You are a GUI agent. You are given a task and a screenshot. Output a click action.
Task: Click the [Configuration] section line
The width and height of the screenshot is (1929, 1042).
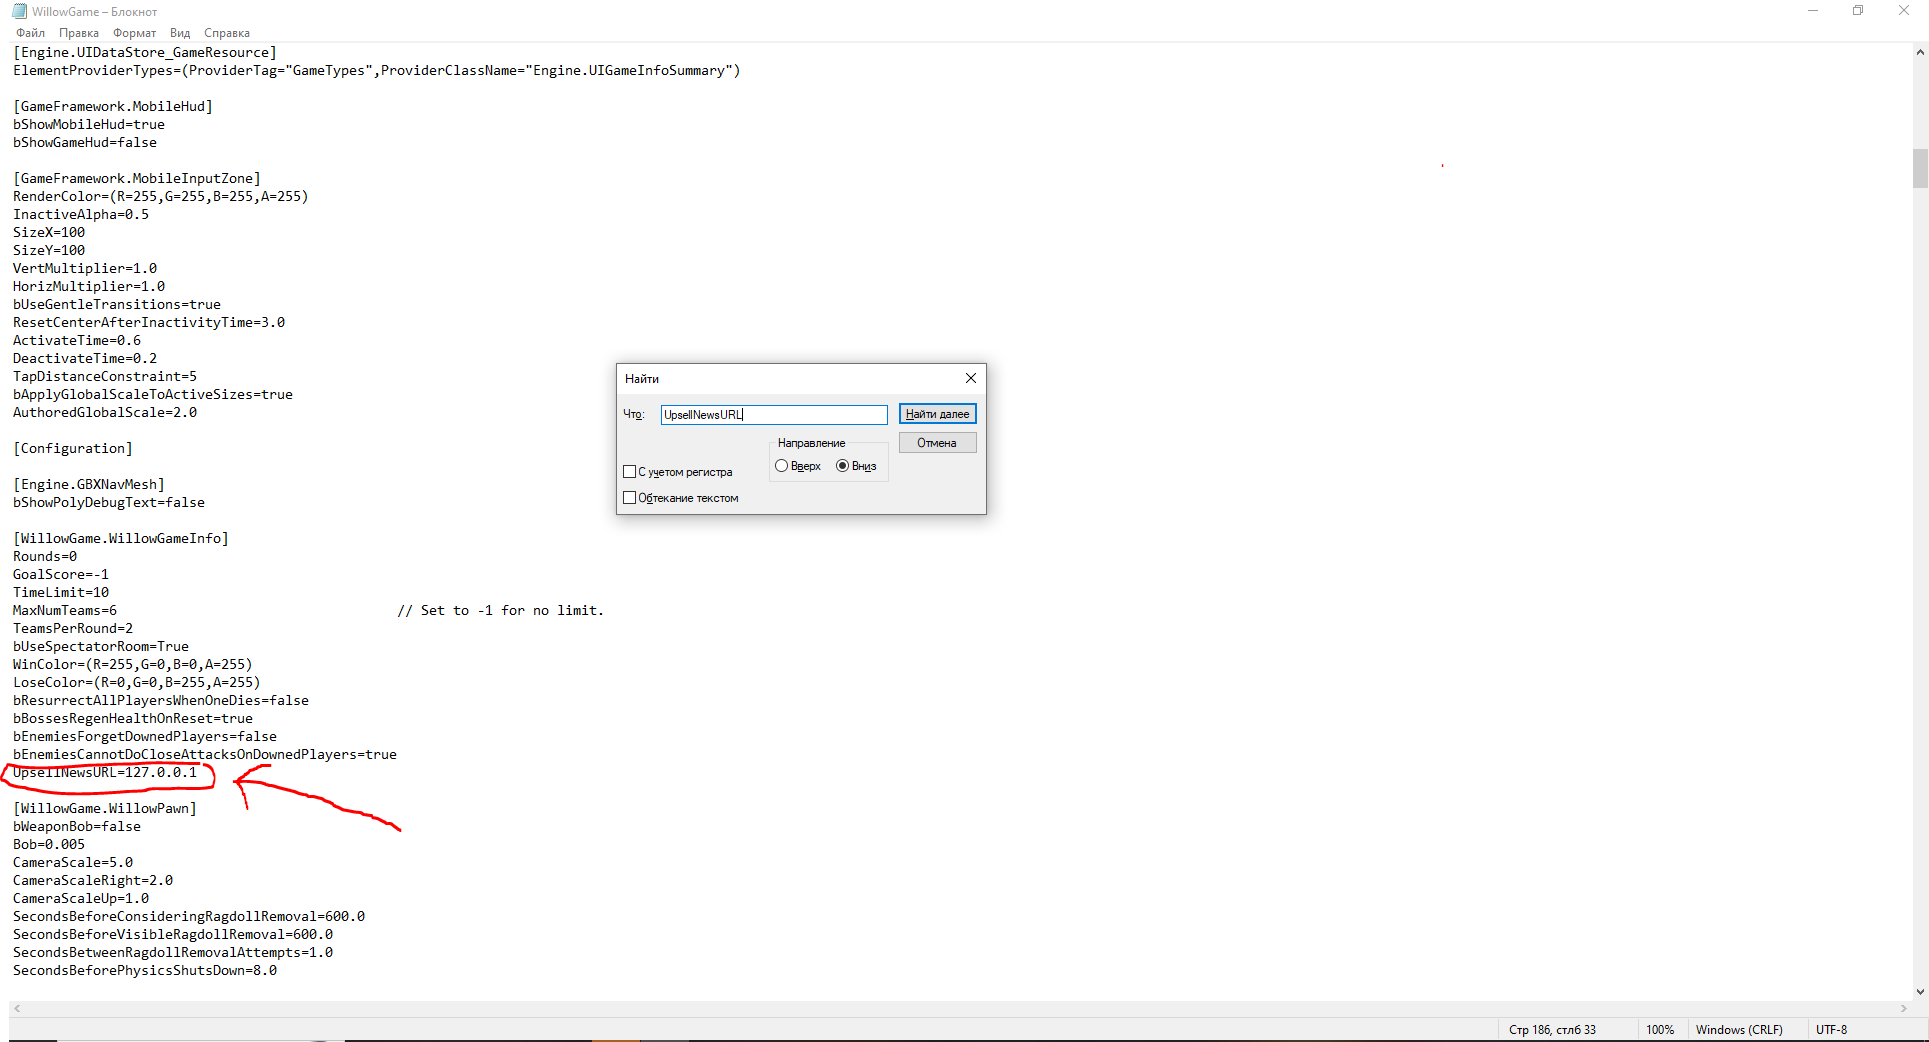[73, 449]
